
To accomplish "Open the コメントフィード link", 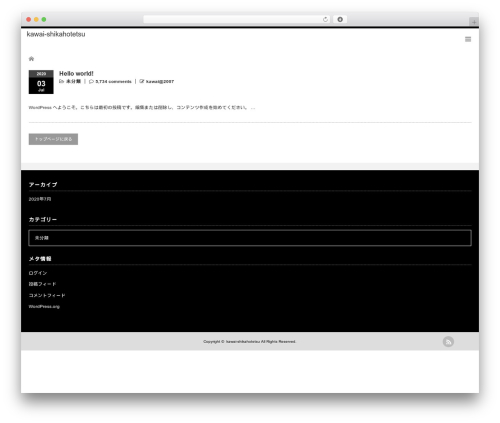I will click(x=47, y=295).
